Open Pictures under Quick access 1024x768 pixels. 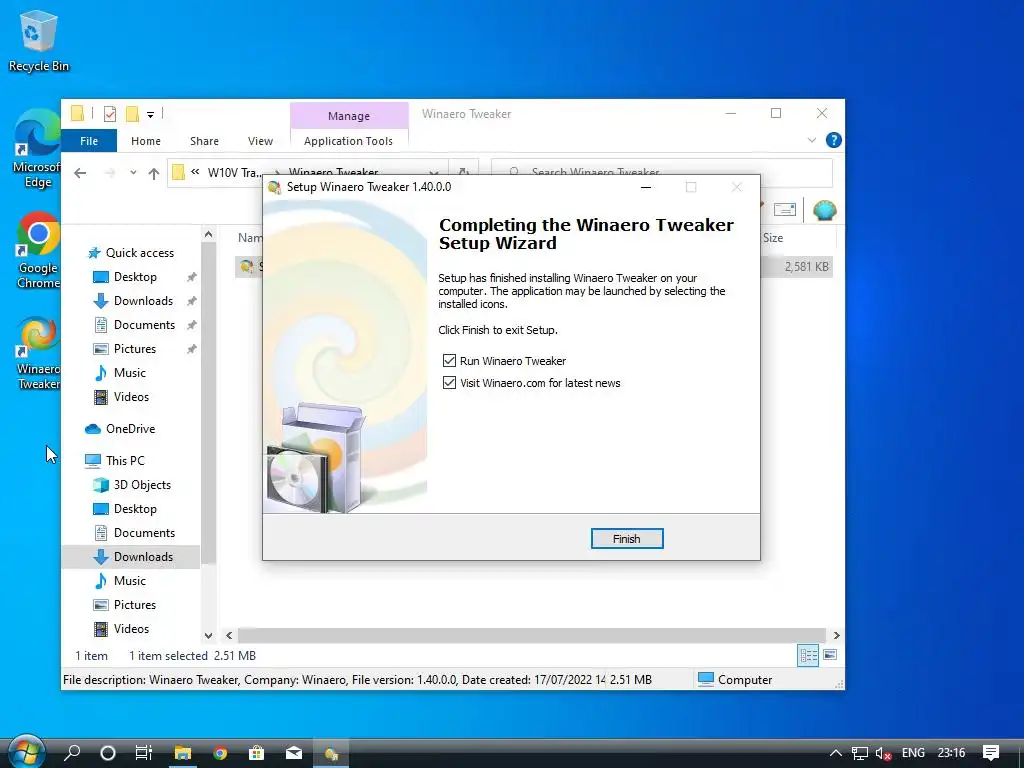click(x=135, y=349)
